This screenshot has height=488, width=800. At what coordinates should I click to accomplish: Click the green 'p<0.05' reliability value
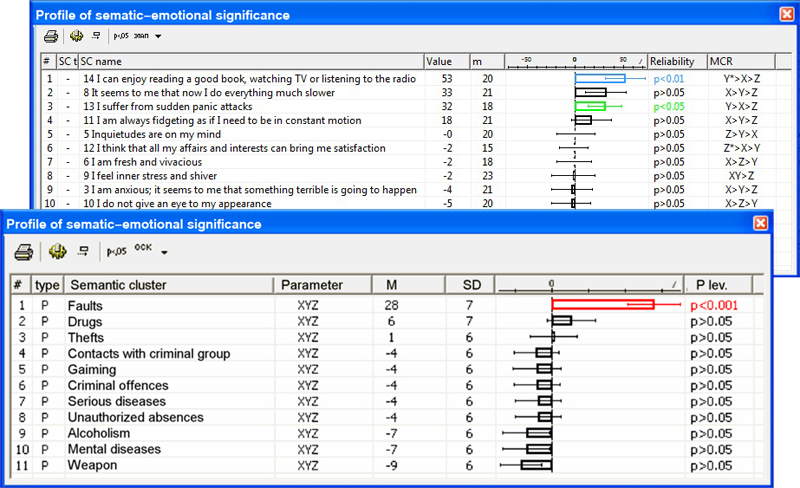pos(669,106)
